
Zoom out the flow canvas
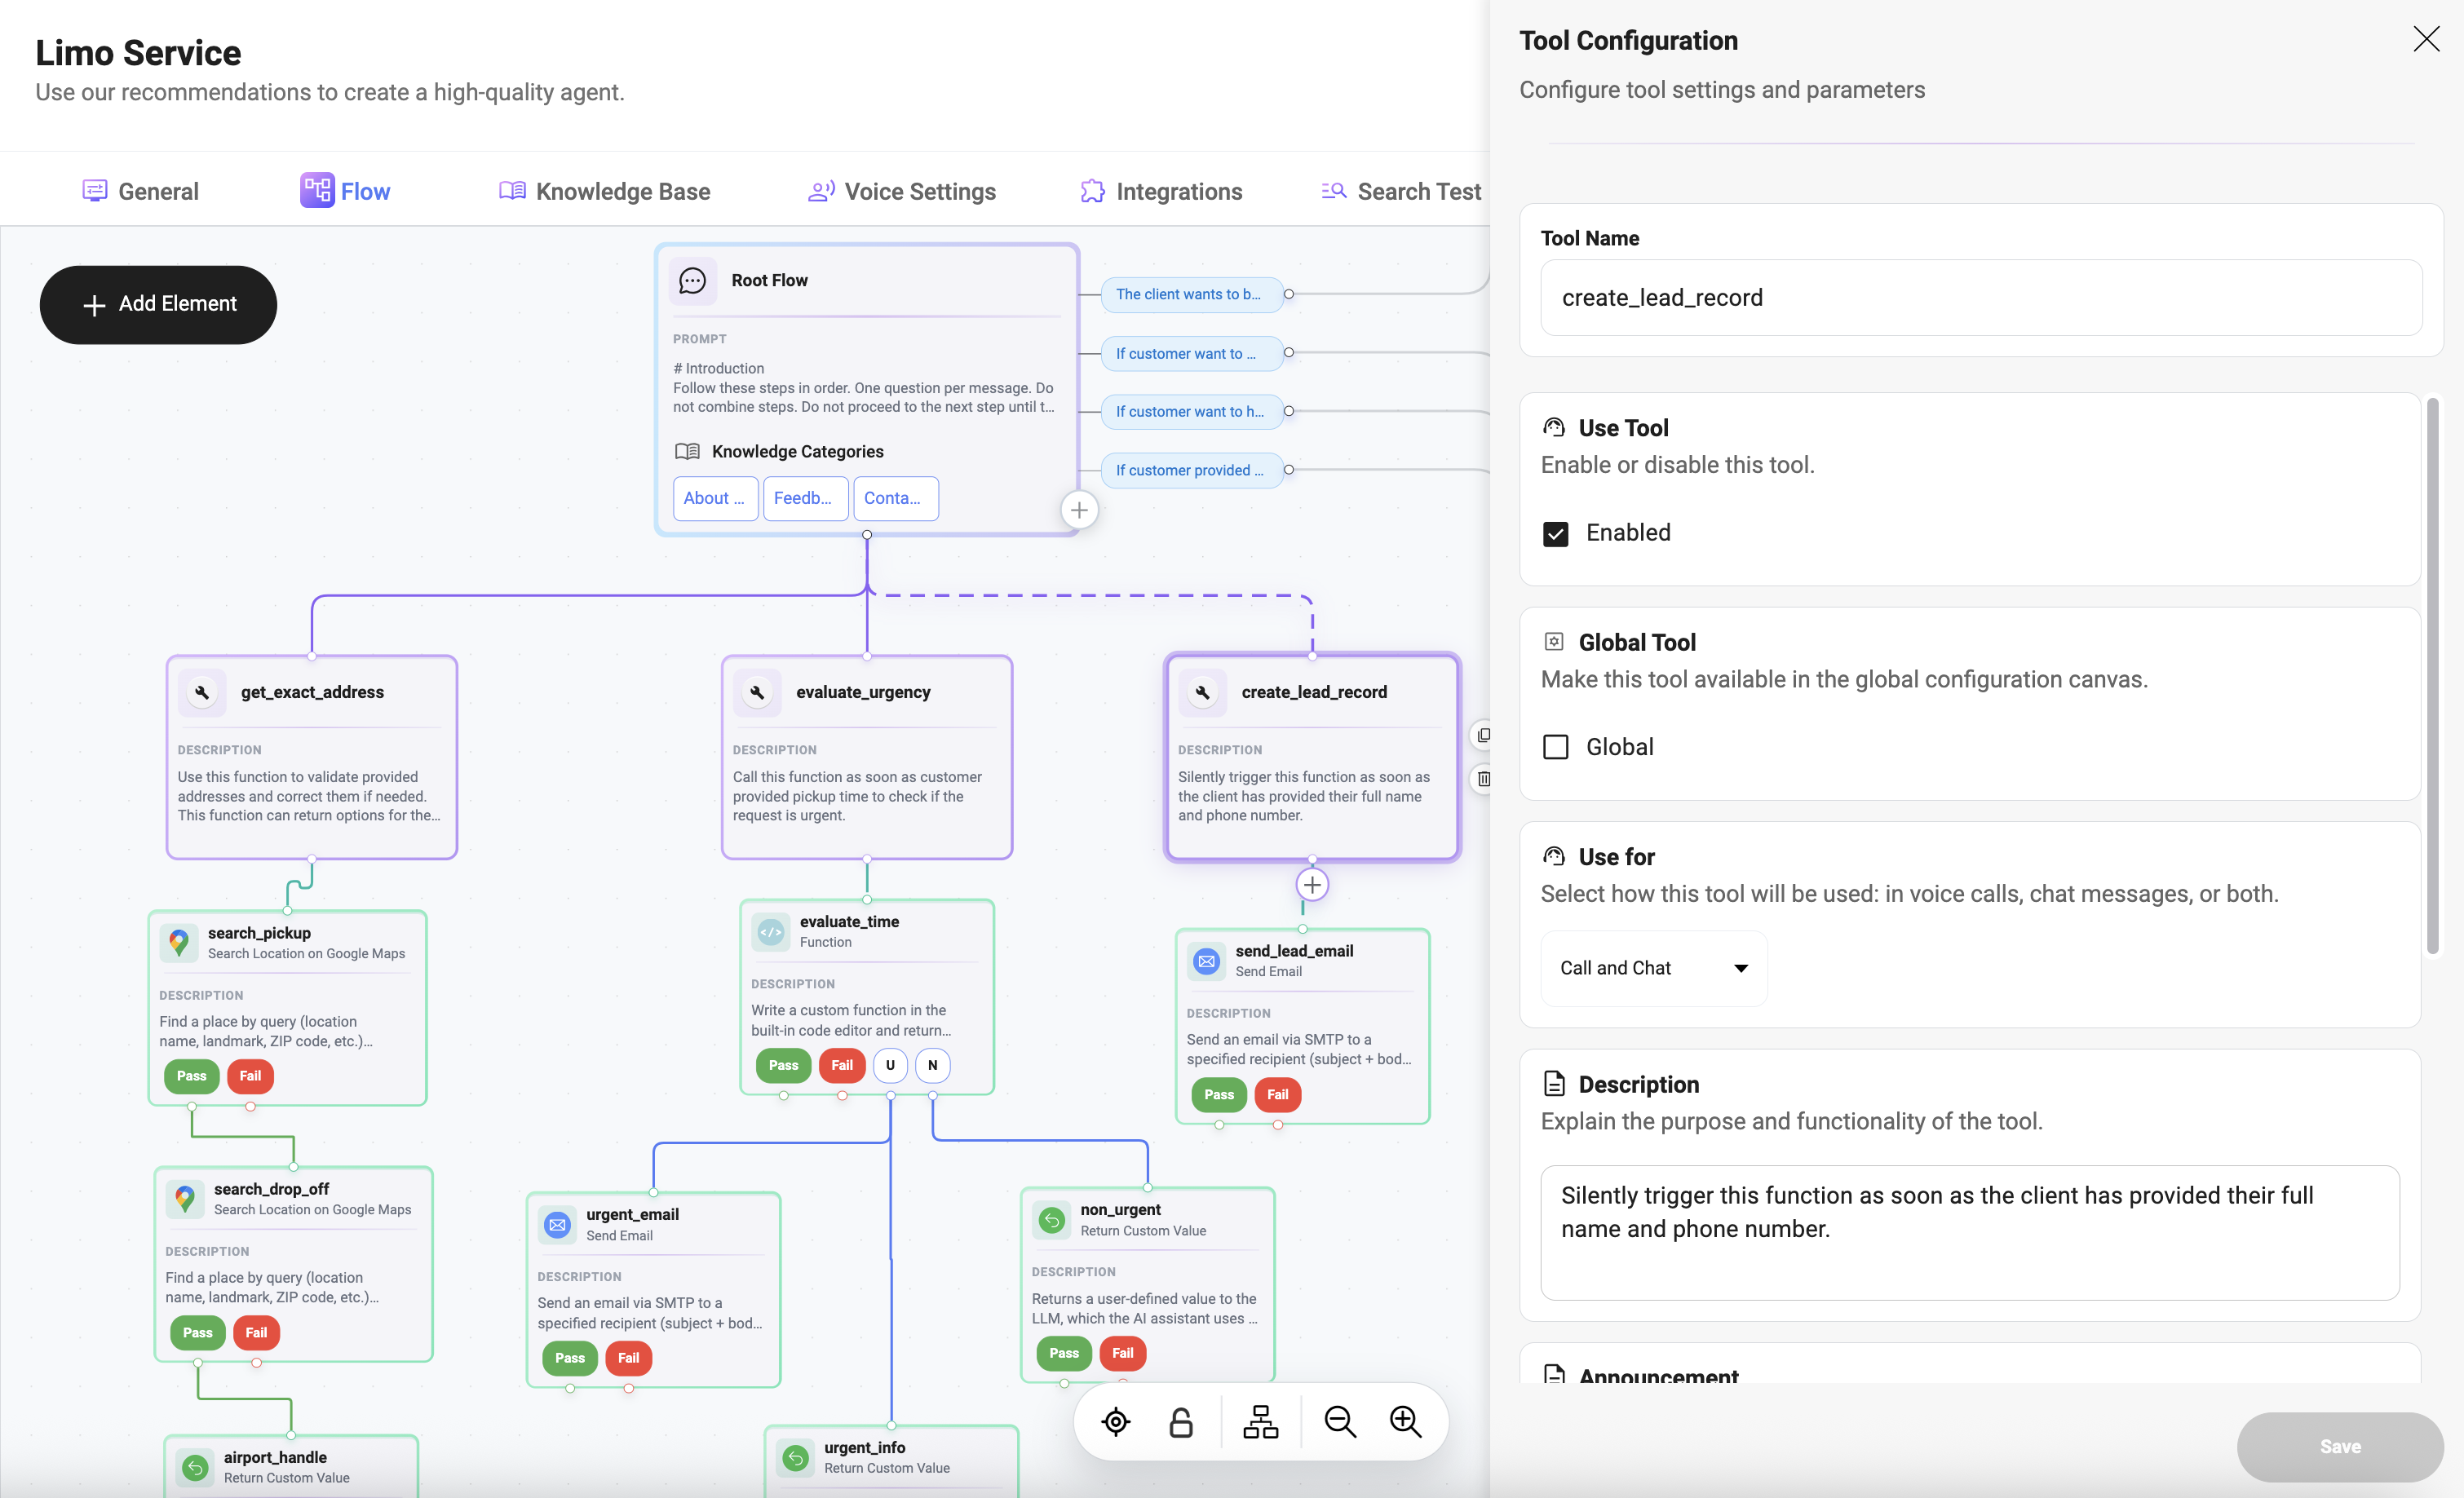point(1339,1421)
